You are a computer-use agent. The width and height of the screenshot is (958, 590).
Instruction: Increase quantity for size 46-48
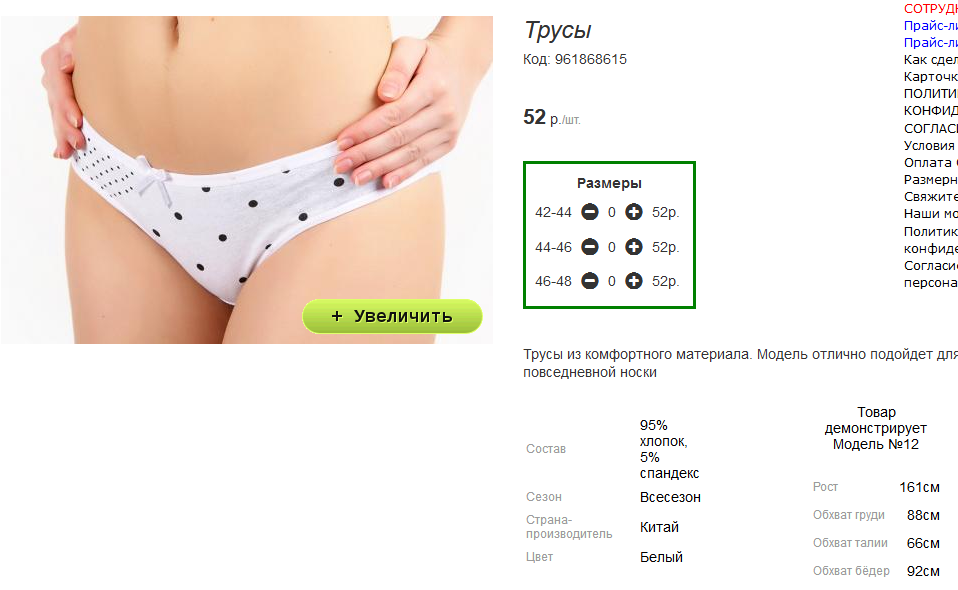pos(634,281)
